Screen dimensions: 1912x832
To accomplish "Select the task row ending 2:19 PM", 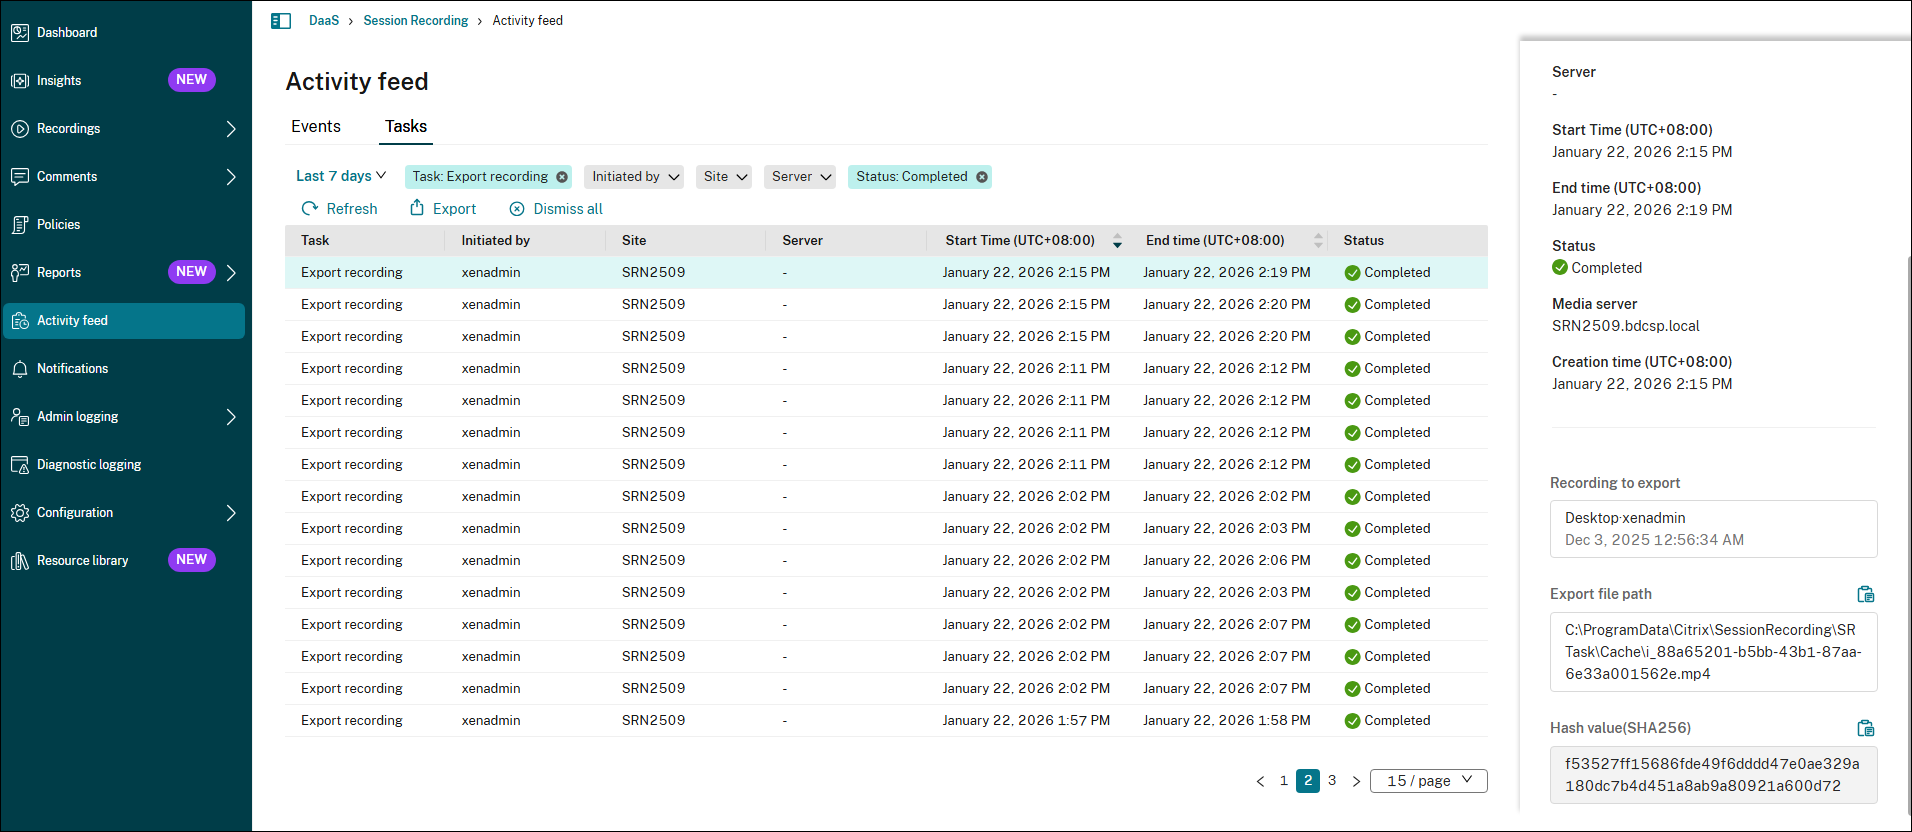I will point(886,273).
